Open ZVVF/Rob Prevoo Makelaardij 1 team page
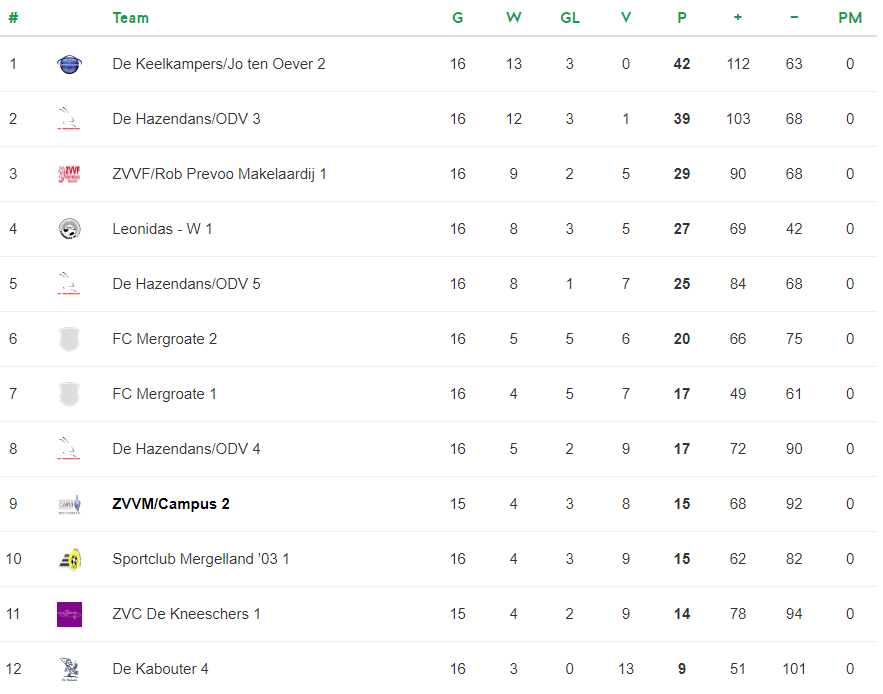883x694 pixels. 219,174
